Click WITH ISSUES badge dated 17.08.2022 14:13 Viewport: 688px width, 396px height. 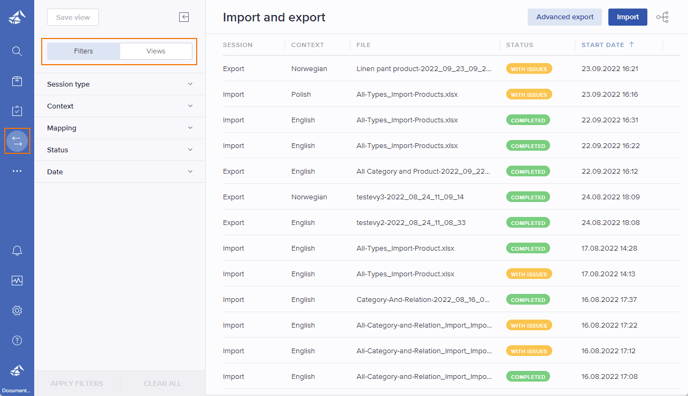point(529,274)
